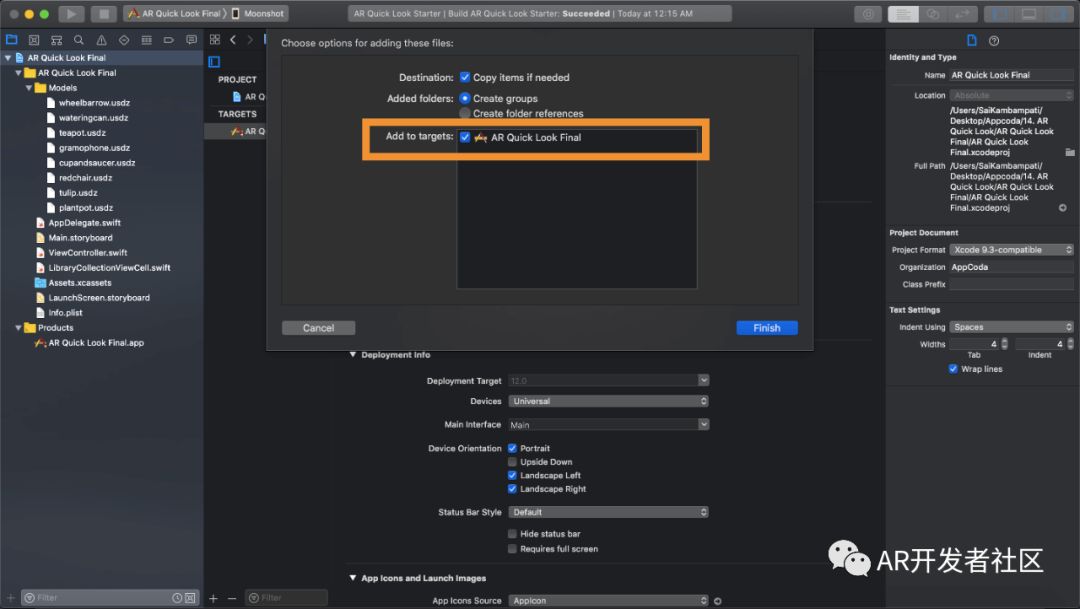
Task: Collapse the Deployment Info section
Action: 353,355
